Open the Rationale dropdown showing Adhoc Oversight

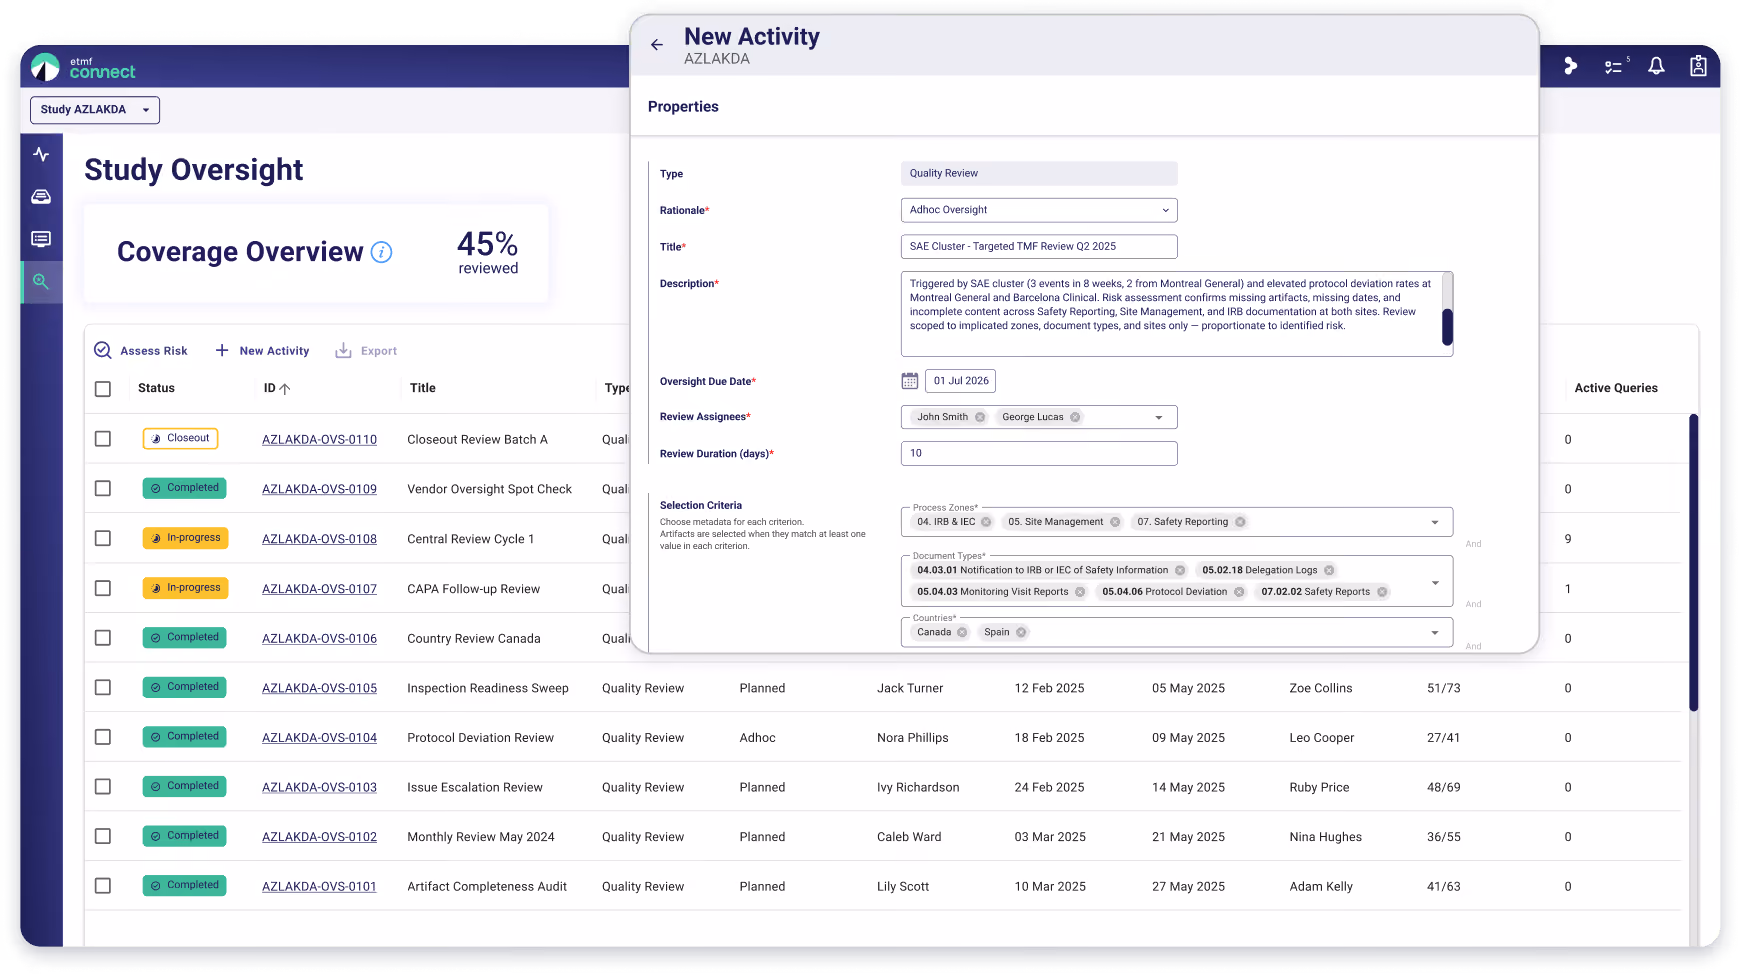coord(1039,210)
